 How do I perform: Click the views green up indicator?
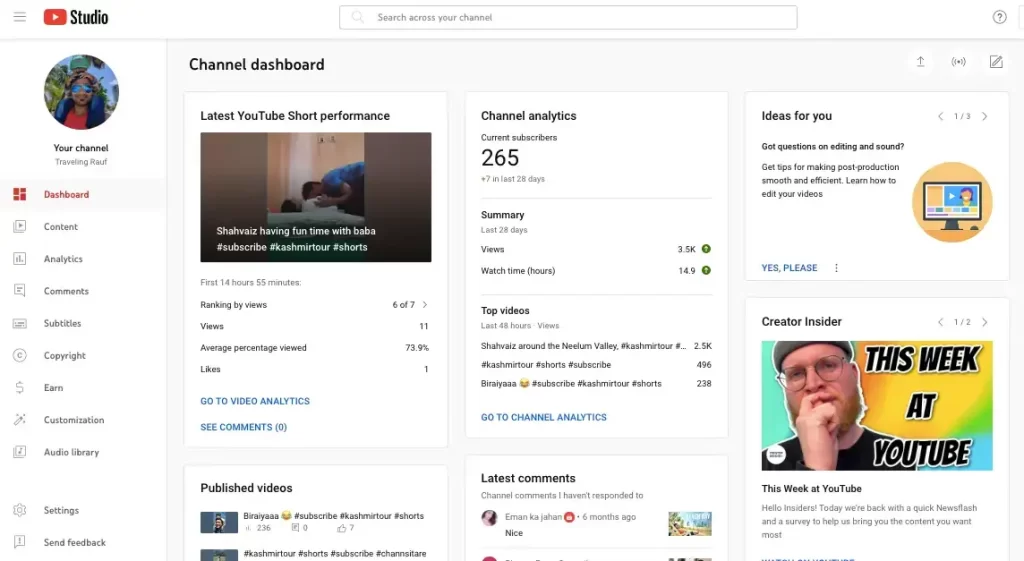coord(706,249)
